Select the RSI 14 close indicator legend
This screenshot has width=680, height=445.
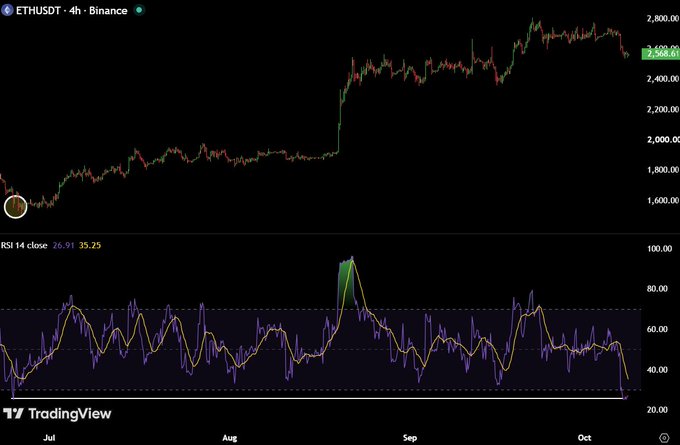(24, 245)
